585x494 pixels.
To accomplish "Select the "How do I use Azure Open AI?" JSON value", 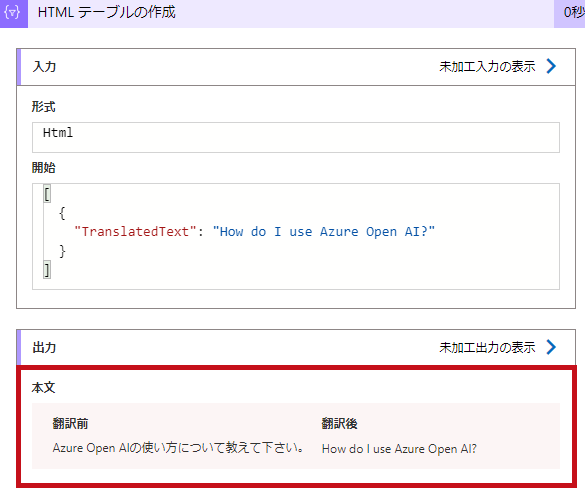I will (x=323, y=232).
